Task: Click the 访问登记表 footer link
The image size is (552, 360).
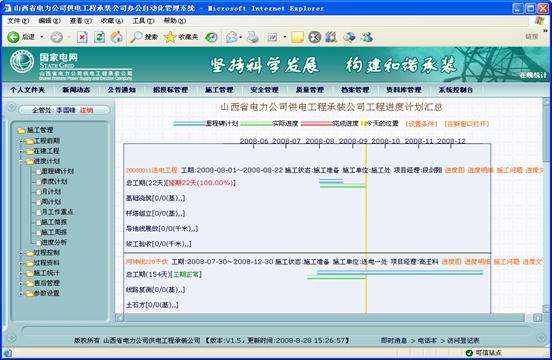Action: pos(463,341)
